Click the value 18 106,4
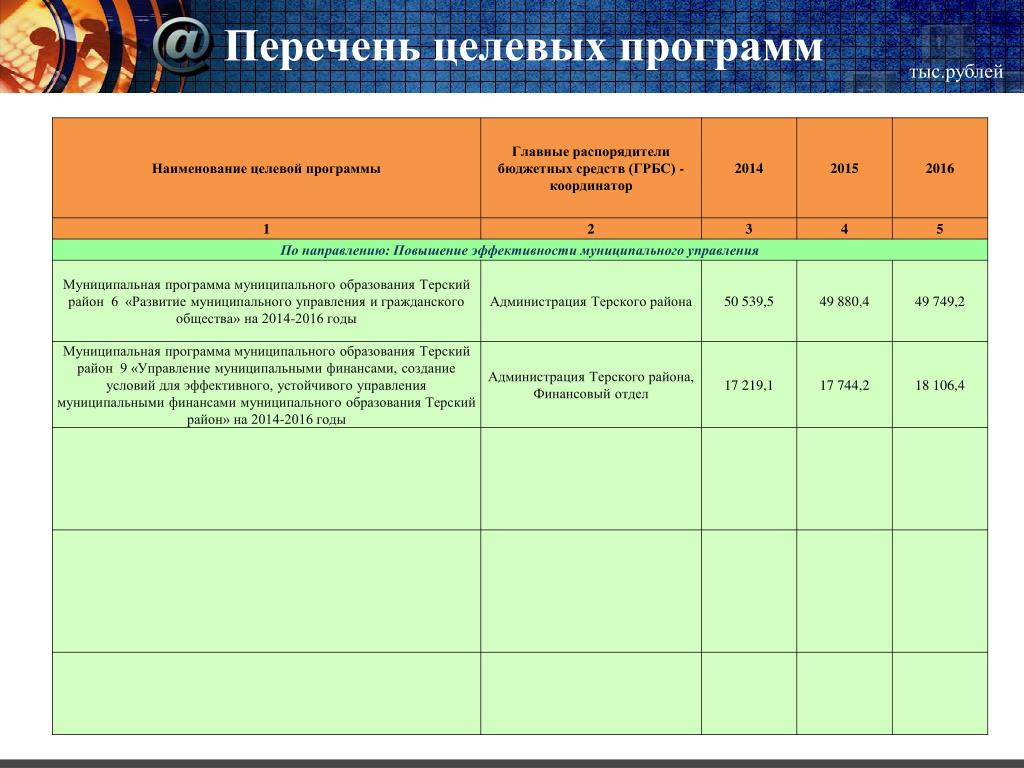1024x768 pixels. tap(940, 385)
